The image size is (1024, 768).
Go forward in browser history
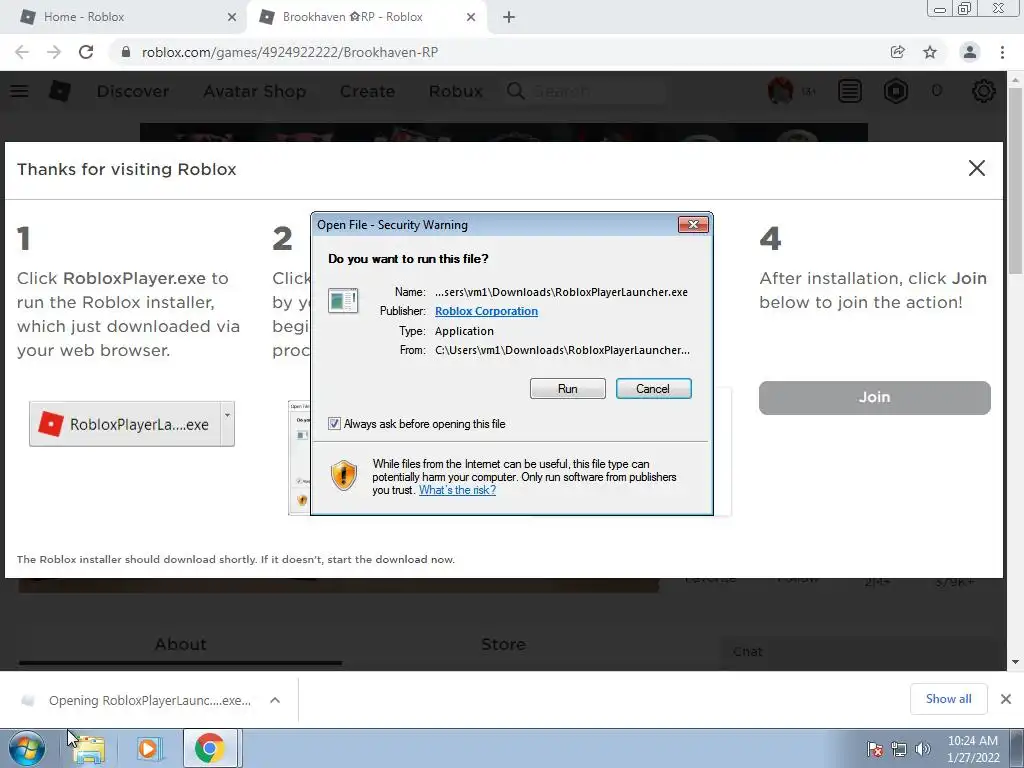click(x=54, y=52)
